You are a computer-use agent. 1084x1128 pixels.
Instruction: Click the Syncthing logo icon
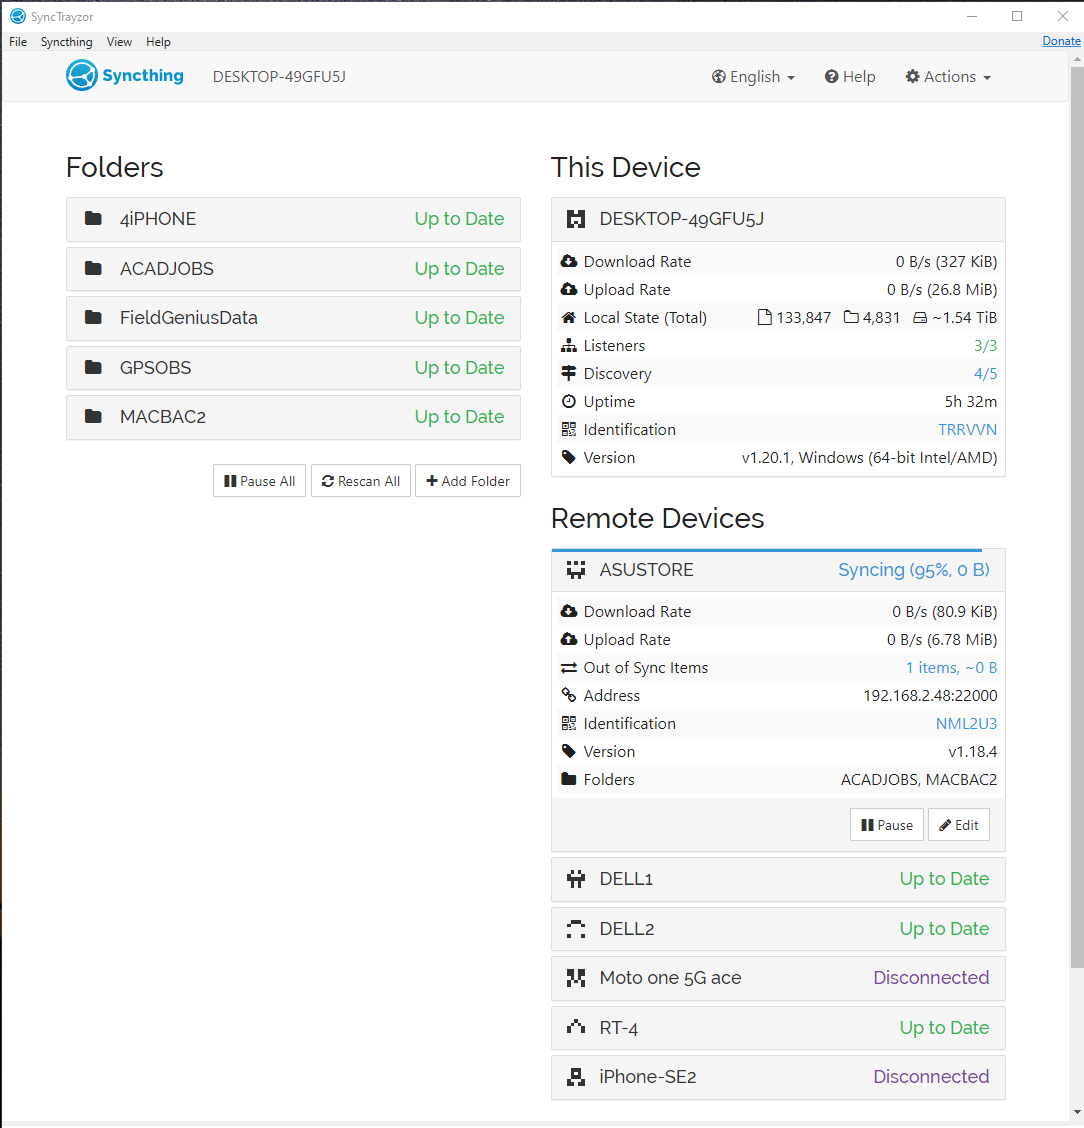point(81,76)
